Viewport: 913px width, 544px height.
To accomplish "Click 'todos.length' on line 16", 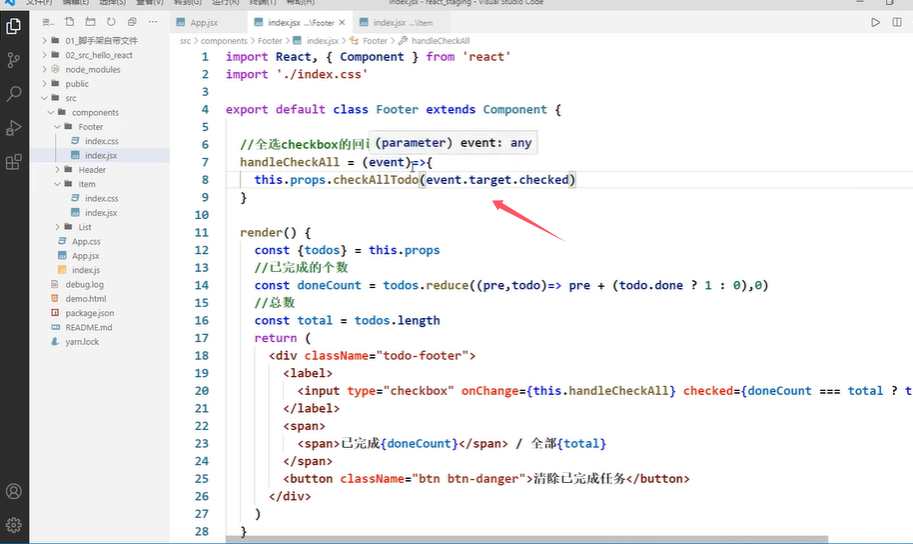I will pyautogui.click(x=397, y=320).
